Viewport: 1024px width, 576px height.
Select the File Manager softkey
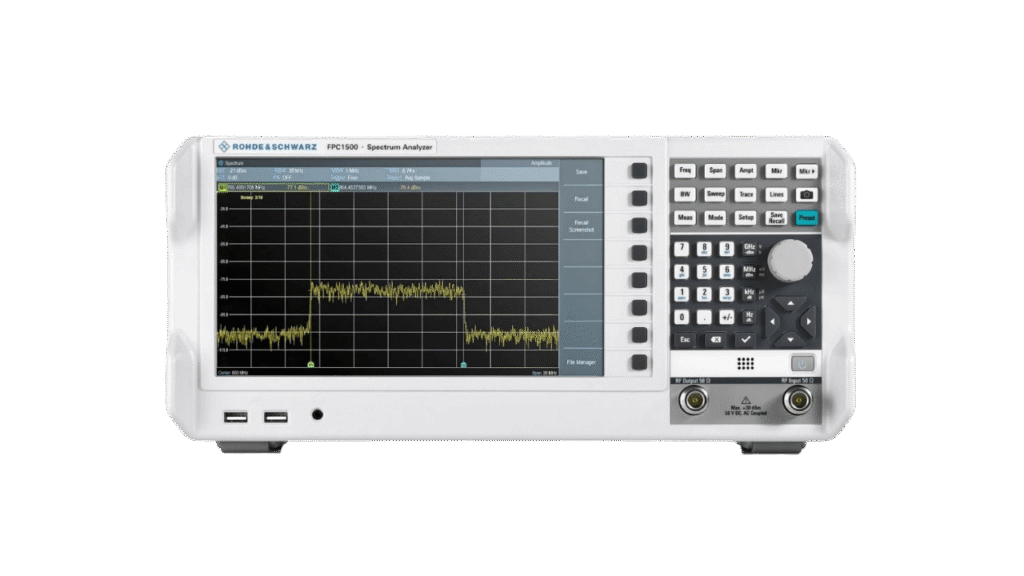tap(581, 362)
